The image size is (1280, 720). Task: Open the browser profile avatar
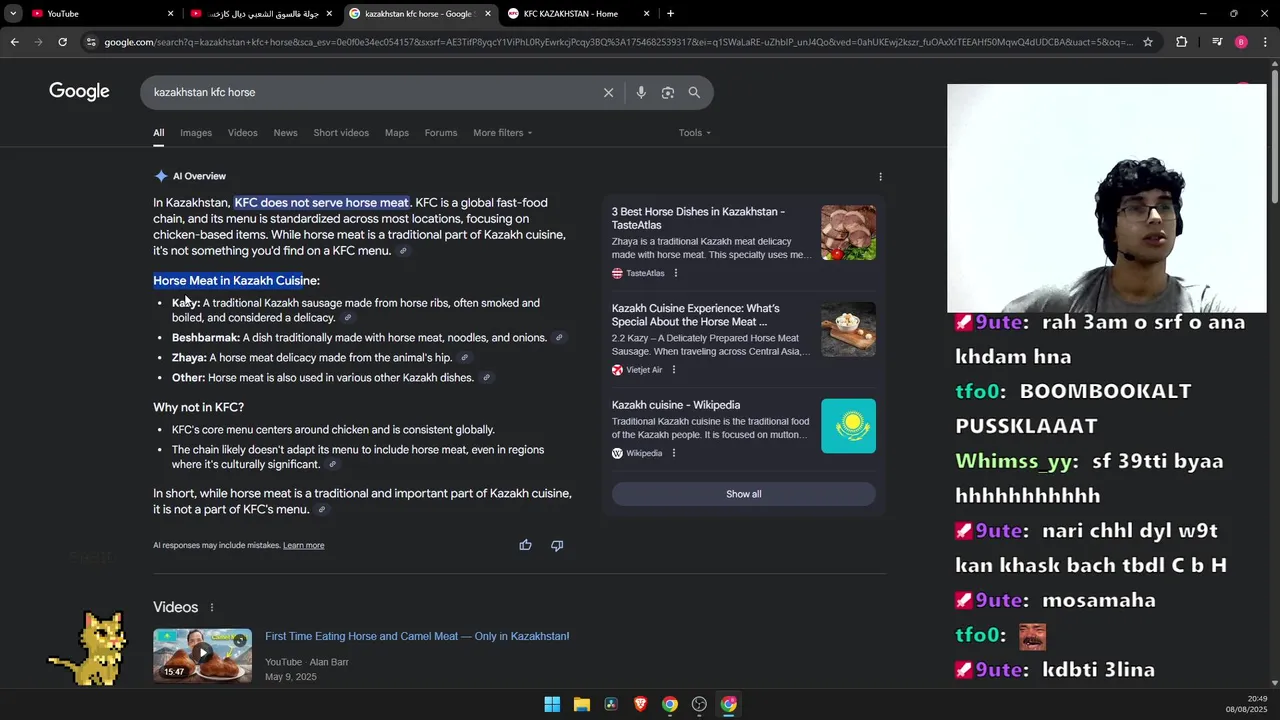click(1241, 42)
